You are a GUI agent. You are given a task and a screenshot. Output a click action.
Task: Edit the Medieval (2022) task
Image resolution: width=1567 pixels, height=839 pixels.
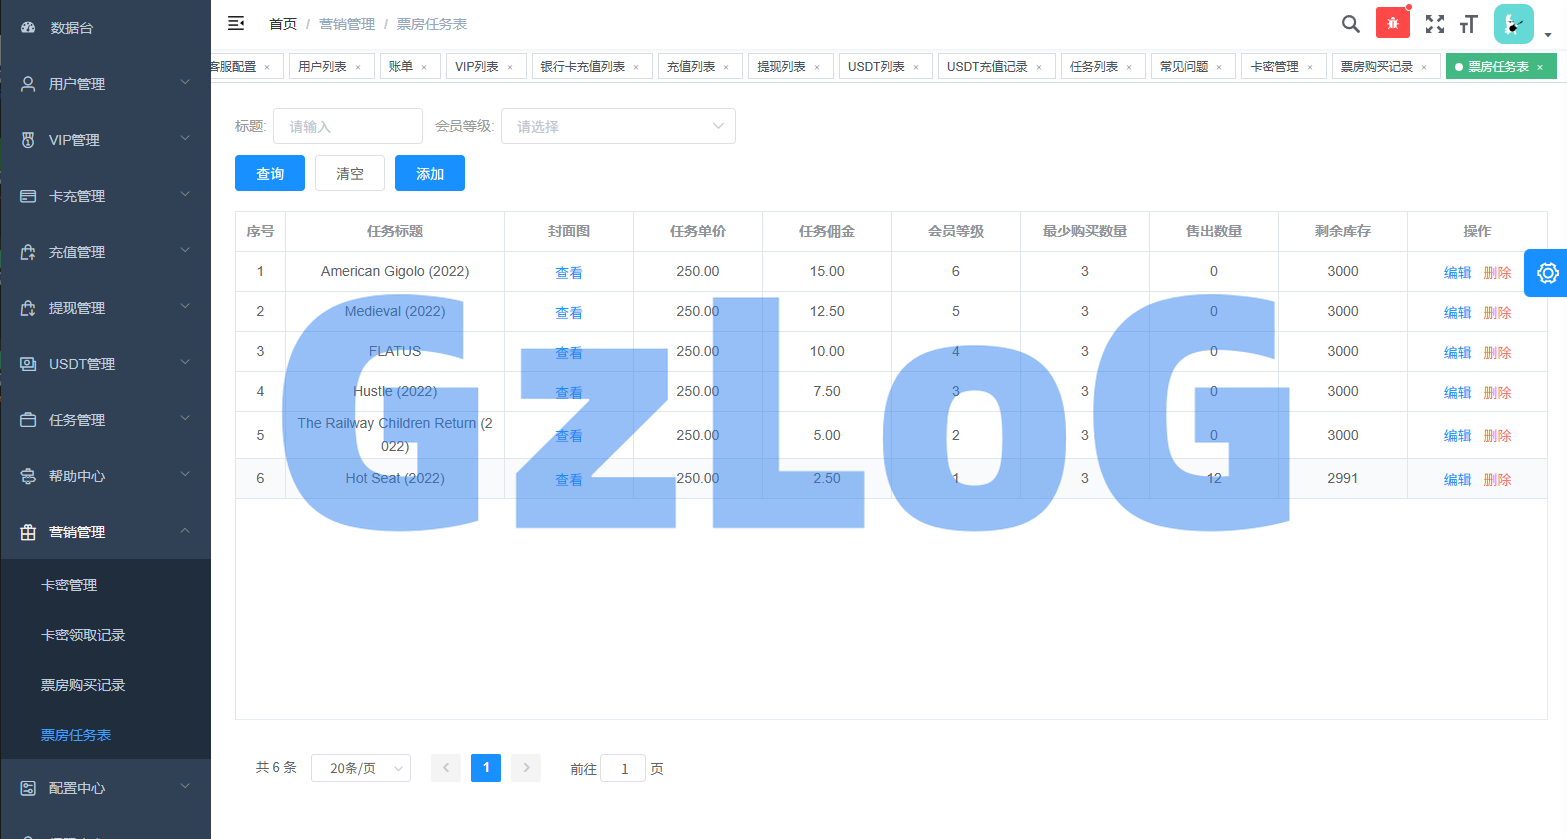click(x=1457, y=312)
